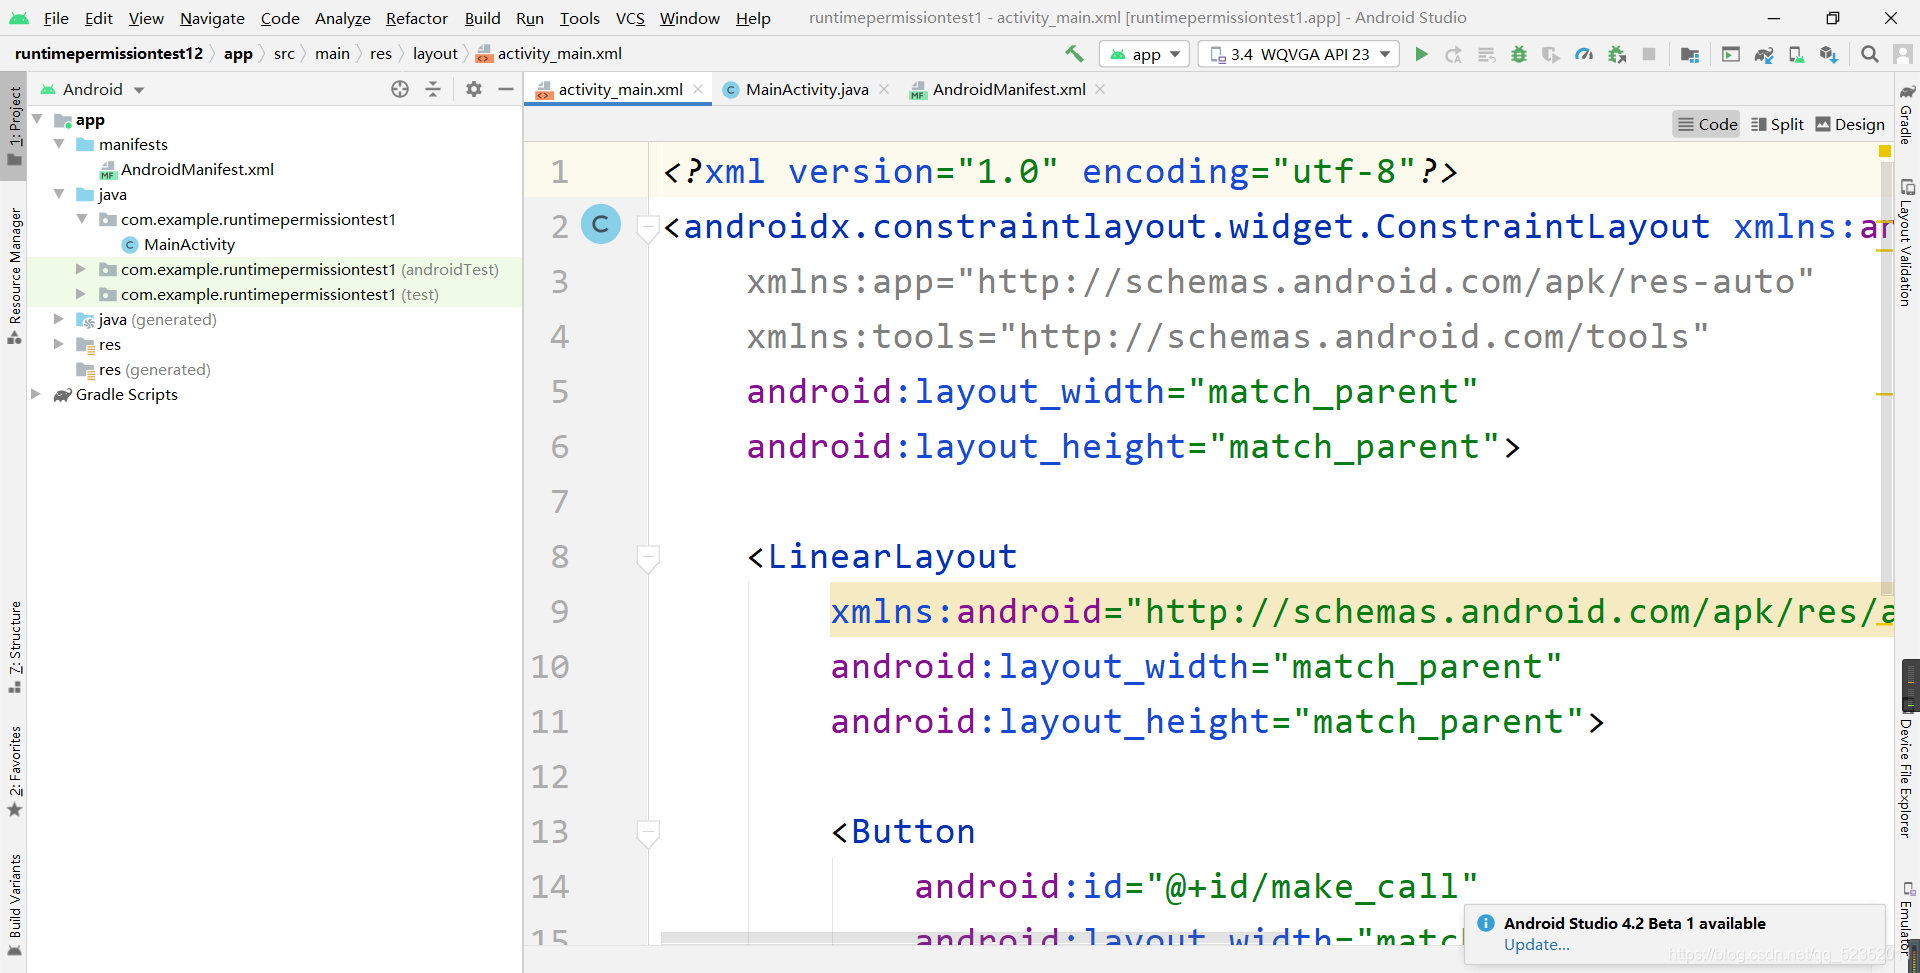Click the Apply Code Changes icon
Image resolution: width=1920 pixels, height=973 pixels.
coord(1487,54)
